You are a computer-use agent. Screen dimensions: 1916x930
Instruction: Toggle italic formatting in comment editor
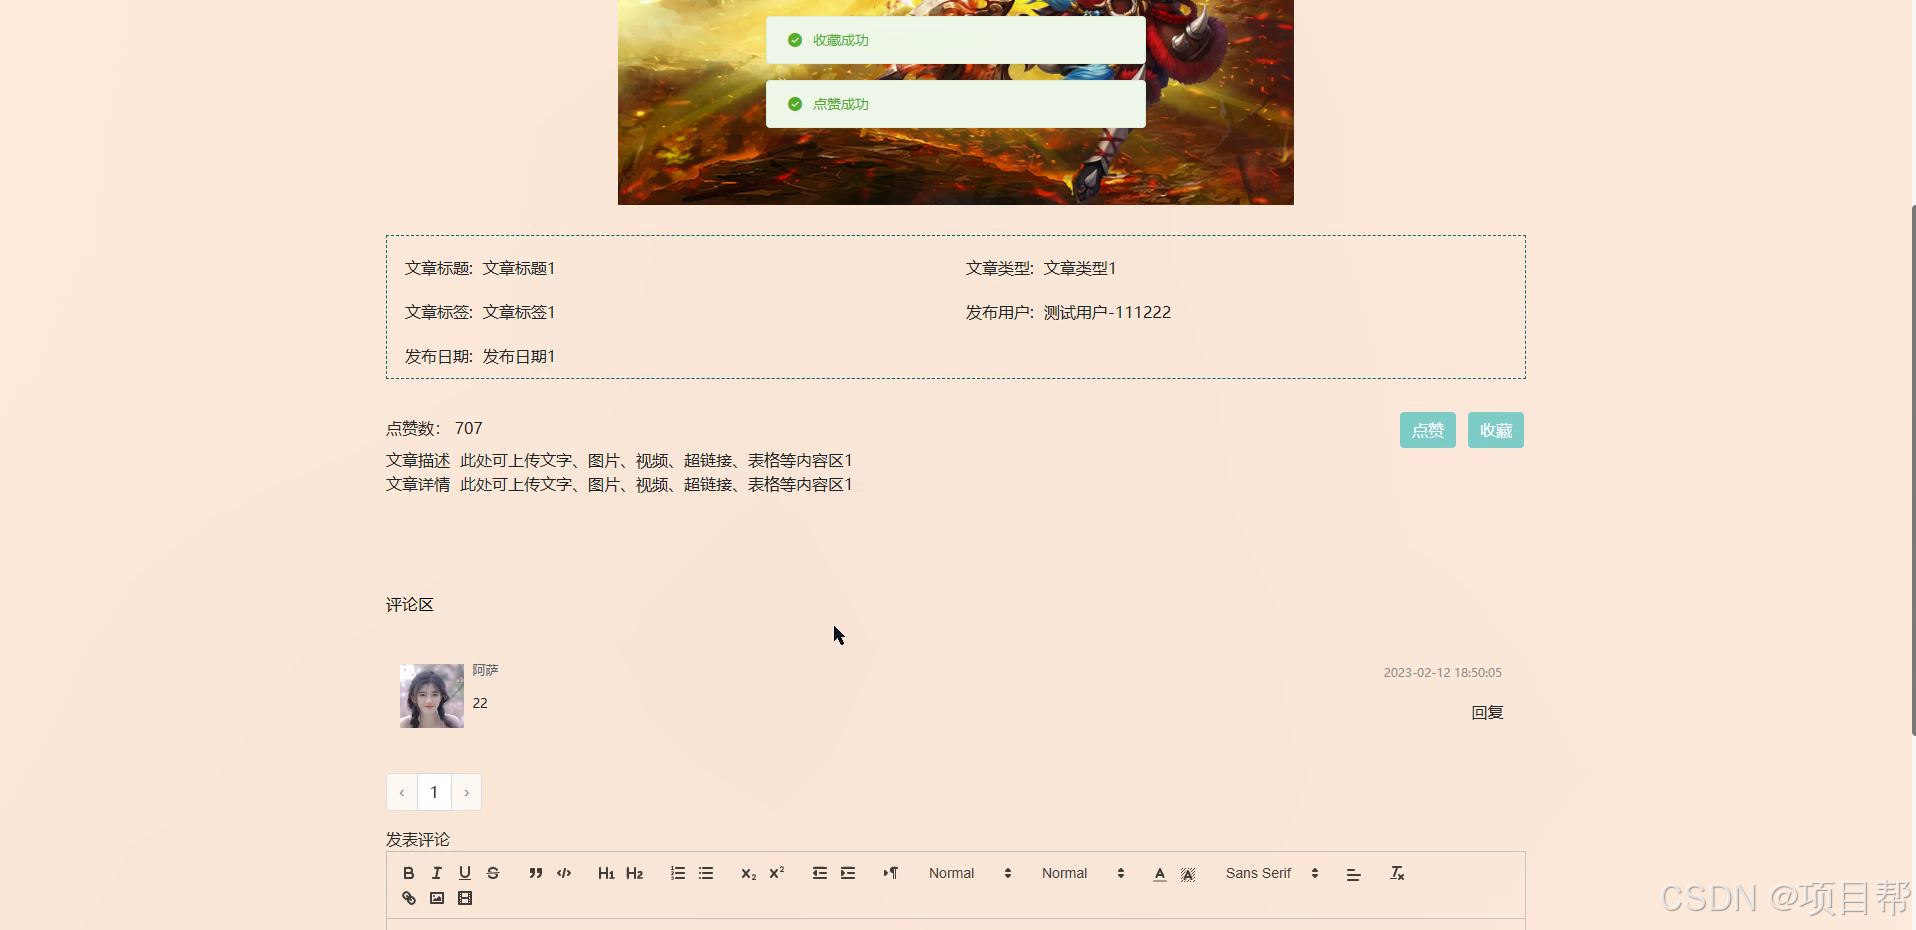pyautogui.click(x=436, y=873)
